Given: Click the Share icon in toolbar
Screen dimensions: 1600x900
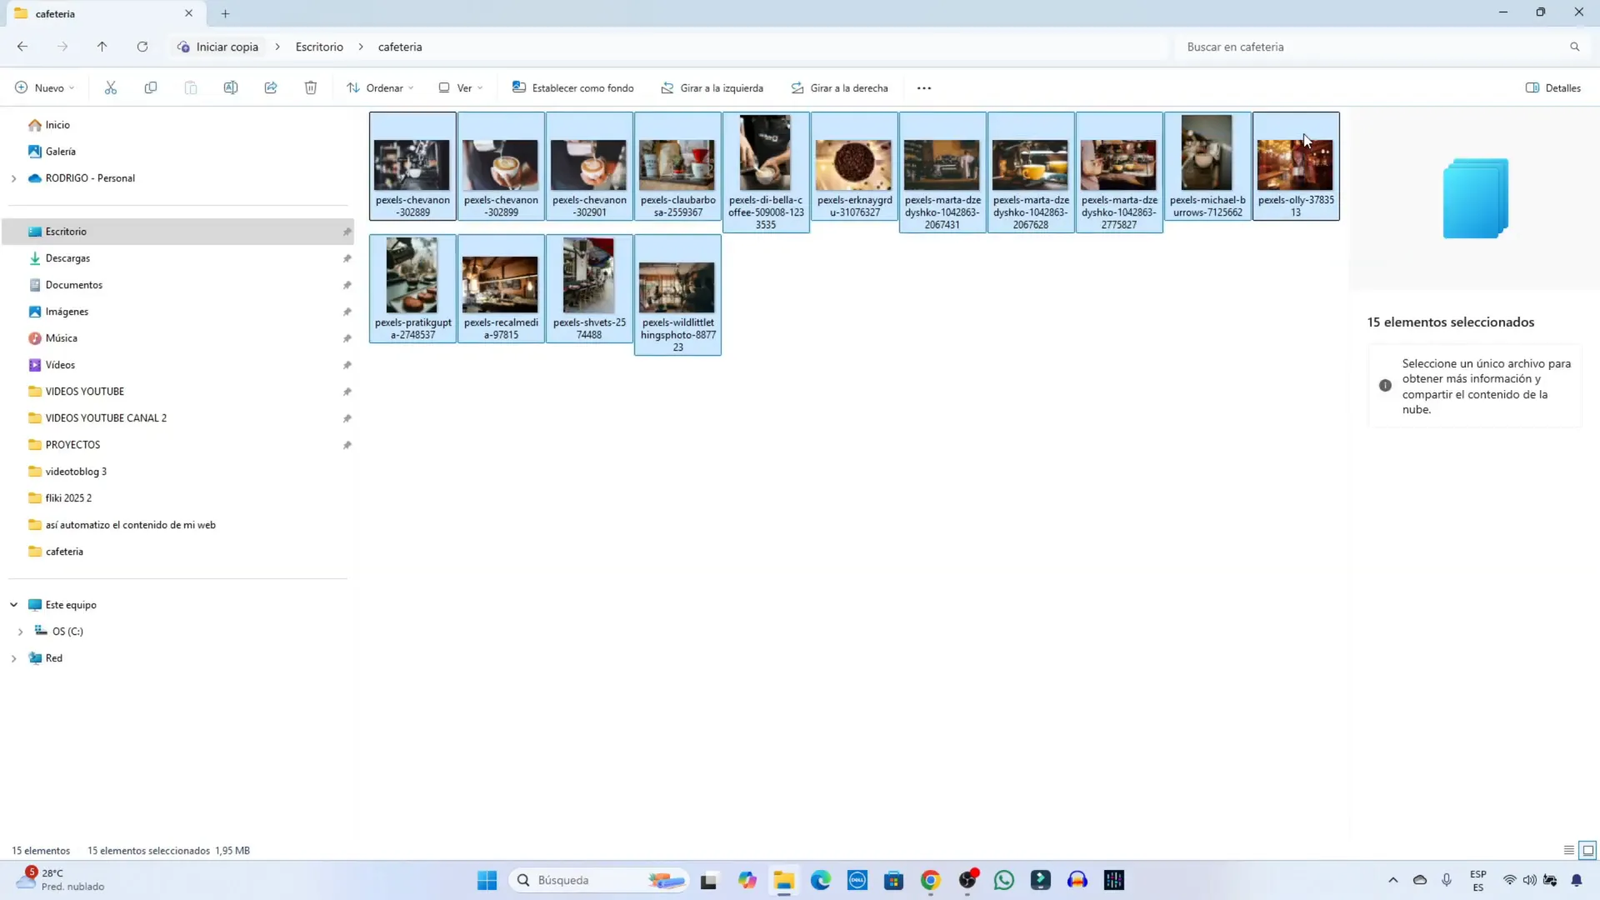Looking at the screenshot, I should click(271, 88).
